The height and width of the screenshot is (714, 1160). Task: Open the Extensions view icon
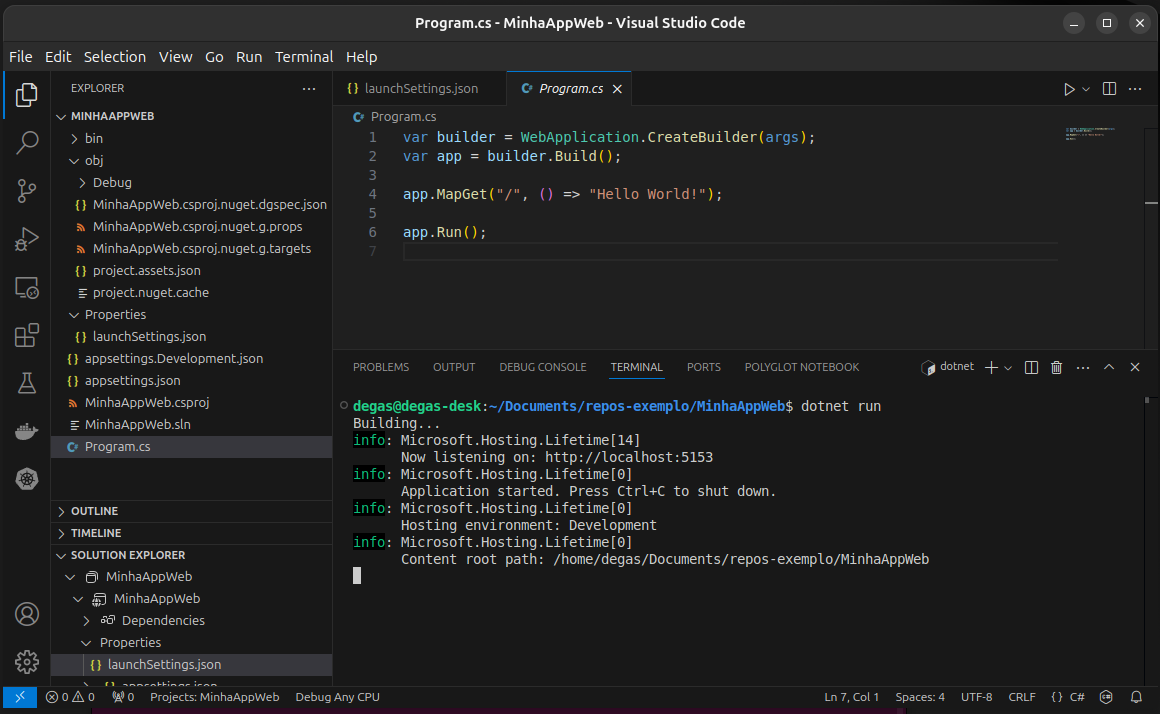click(27, 336)
